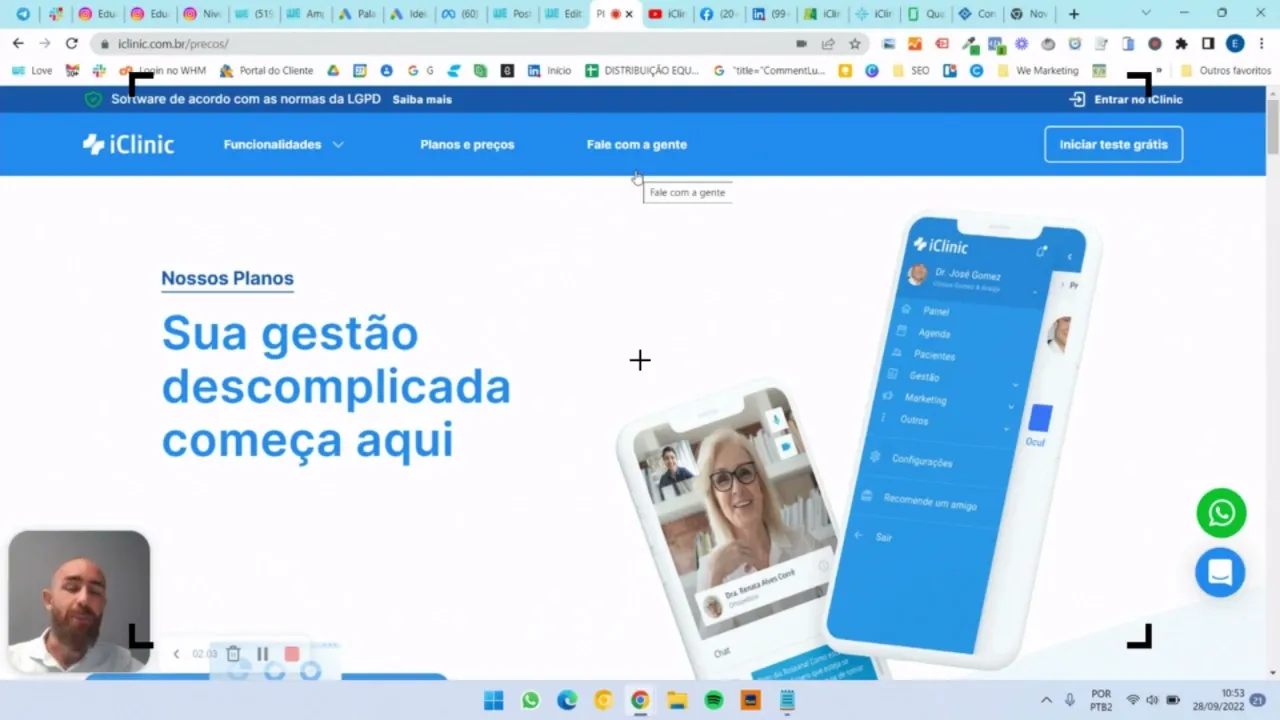1280x720 pixels.
Task: Open the Love bookmark
Action: point(33,71)
